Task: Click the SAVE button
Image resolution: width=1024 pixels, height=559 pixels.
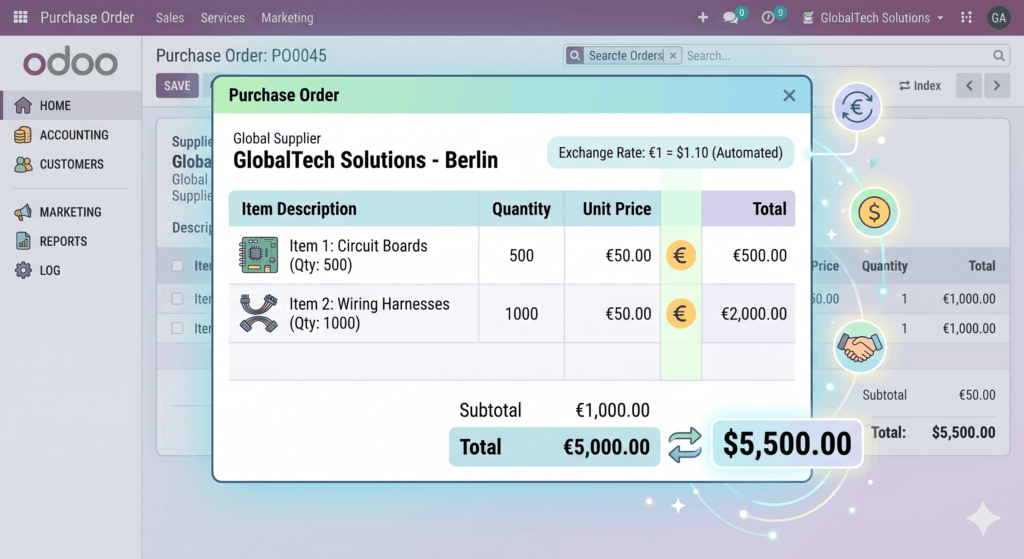Action: (177, 86)
